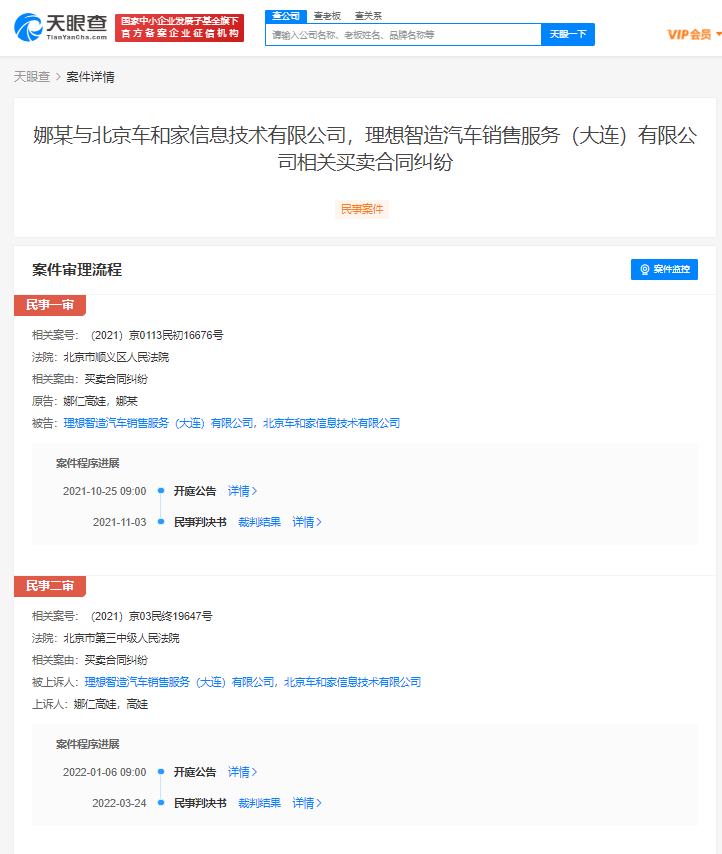Viewport: 722px width, 854px height.
Task: Open the VIP会员 dropdown menu
Action: [694, 34]
